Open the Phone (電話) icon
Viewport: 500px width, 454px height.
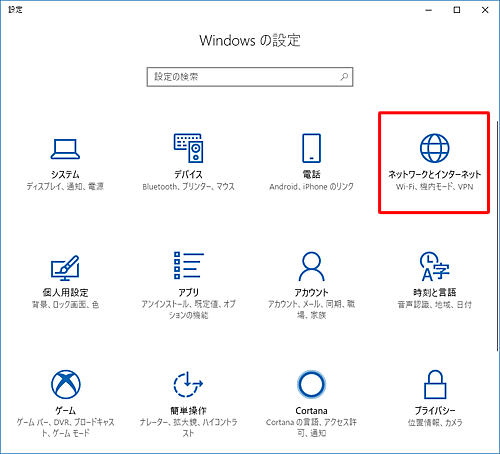(x=311, y=148)
